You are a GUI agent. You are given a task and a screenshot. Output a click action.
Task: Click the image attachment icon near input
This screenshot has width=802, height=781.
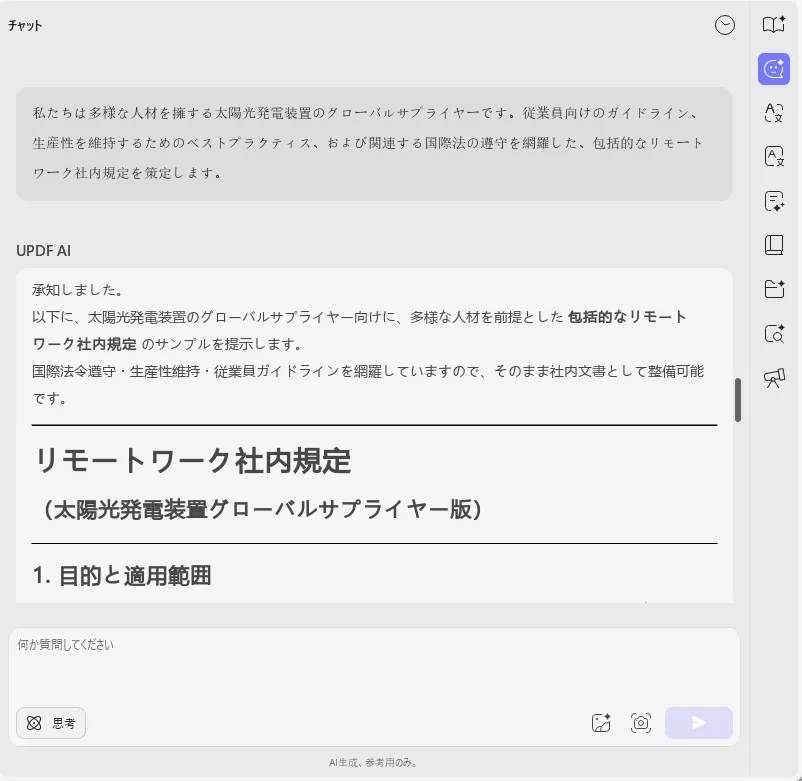[x=601, y=722]
